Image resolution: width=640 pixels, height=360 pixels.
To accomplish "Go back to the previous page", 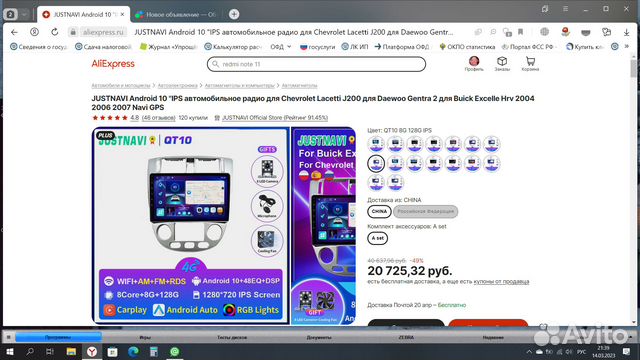I will coord(14,32).
